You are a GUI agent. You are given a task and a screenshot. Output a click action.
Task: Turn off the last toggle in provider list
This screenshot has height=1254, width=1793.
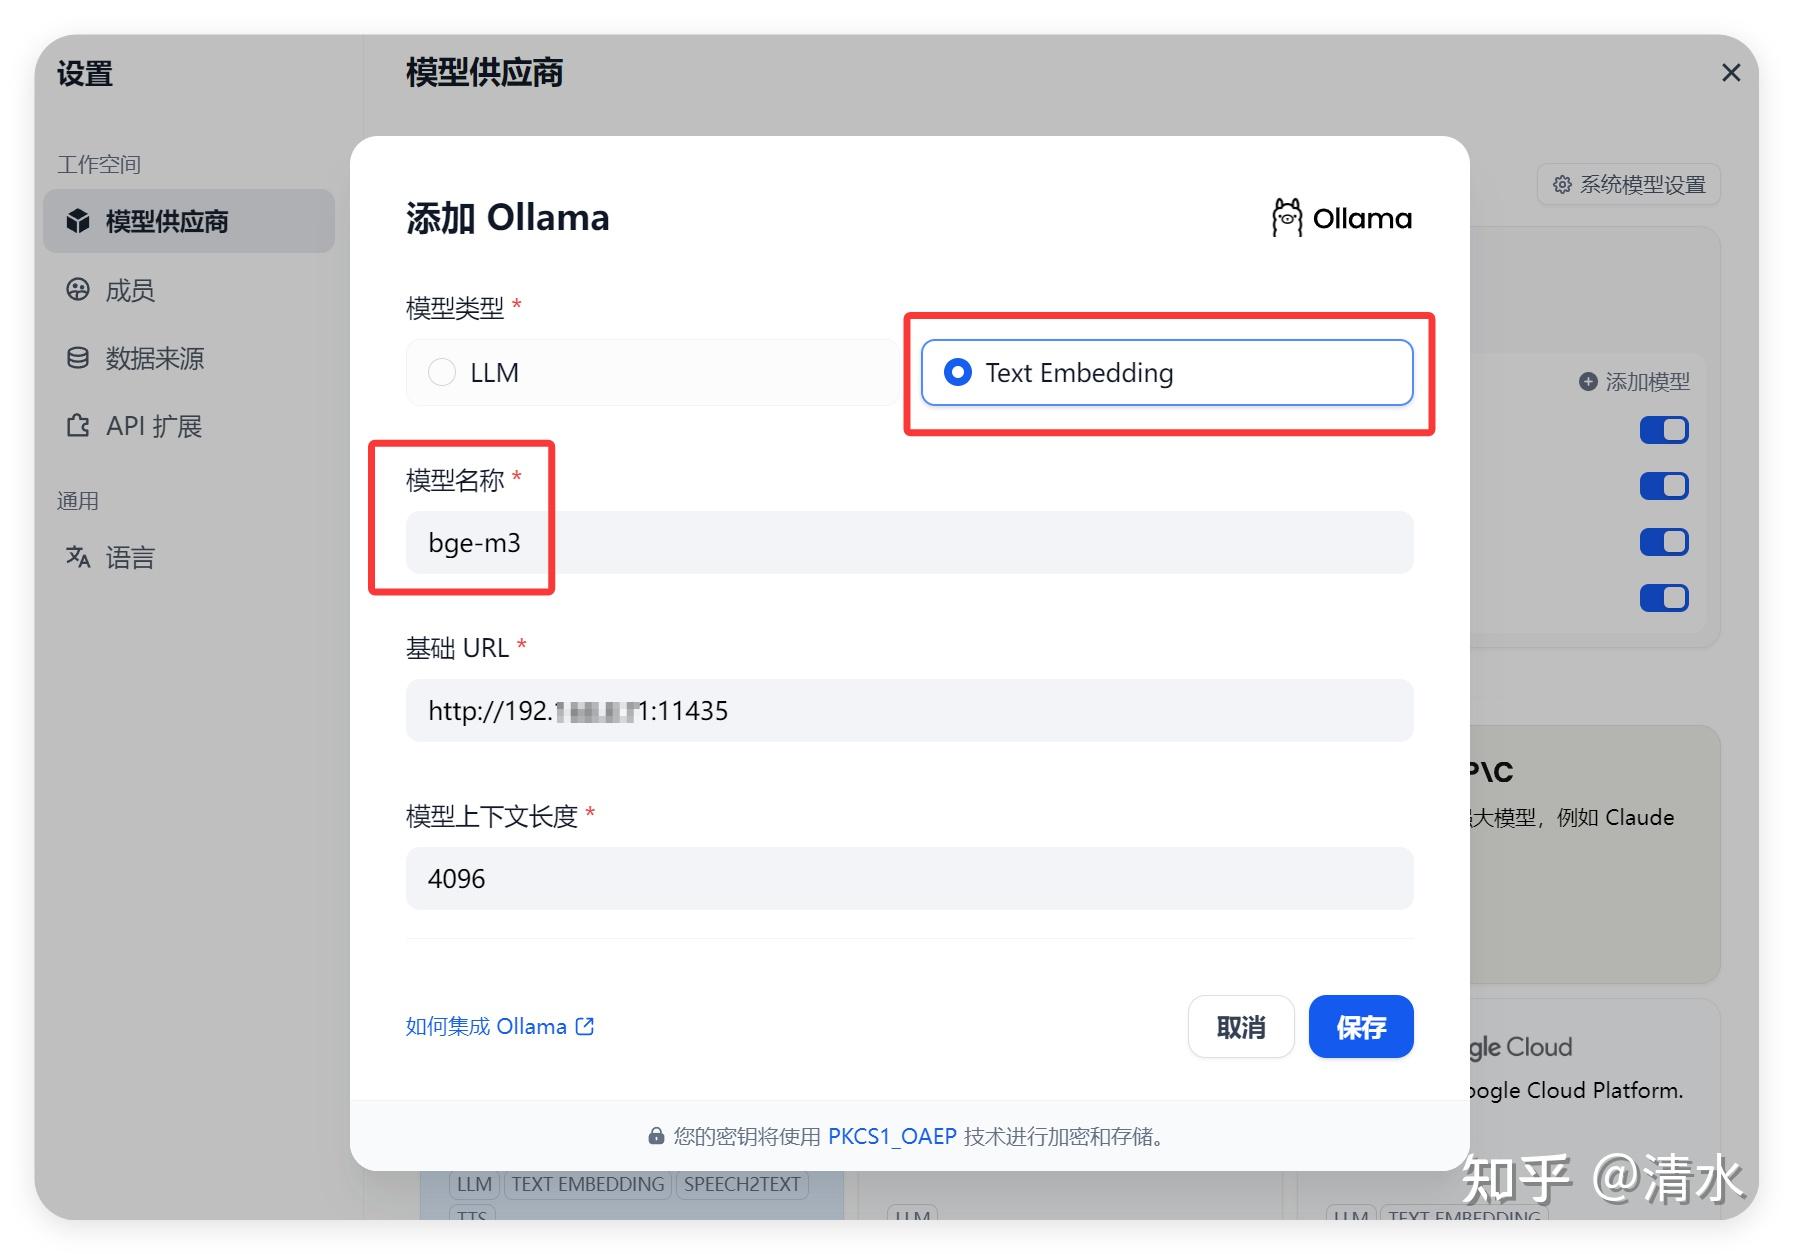tap(1663, 597)
